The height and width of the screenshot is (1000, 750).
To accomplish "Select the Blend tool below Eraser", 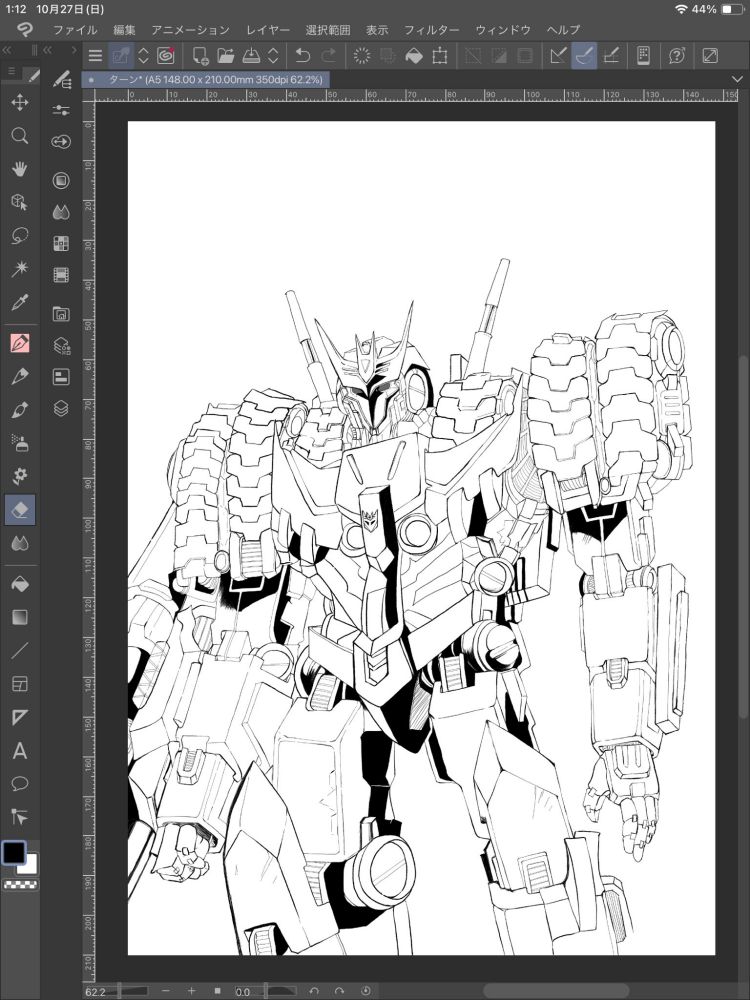I will point(20,543).
